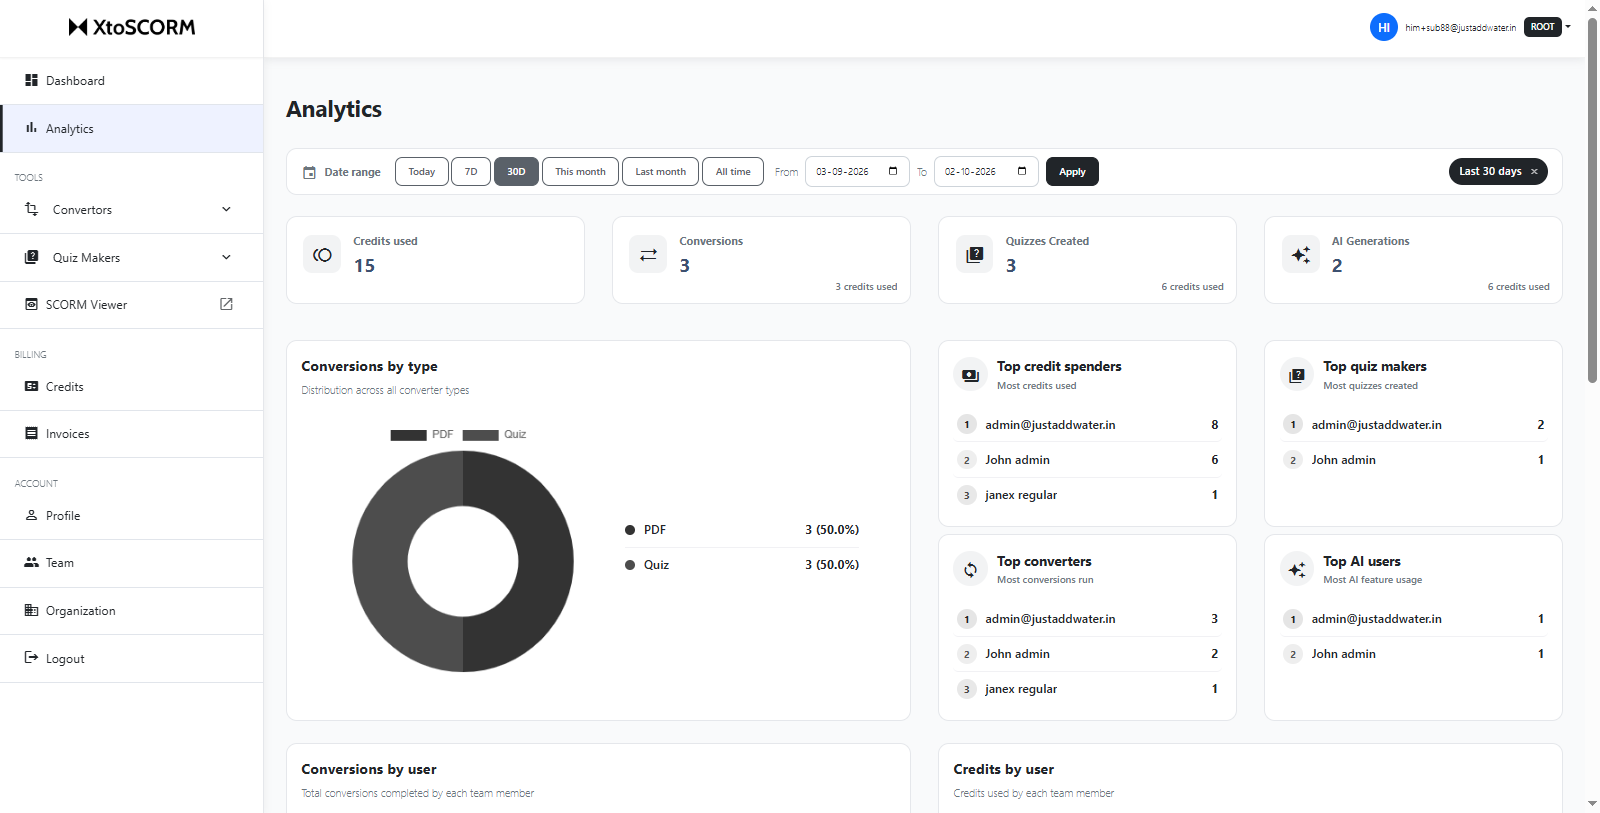Screen dimensions: 1600x813
Task: Open Credits page from sidebar
Action: tap(132, 387)
